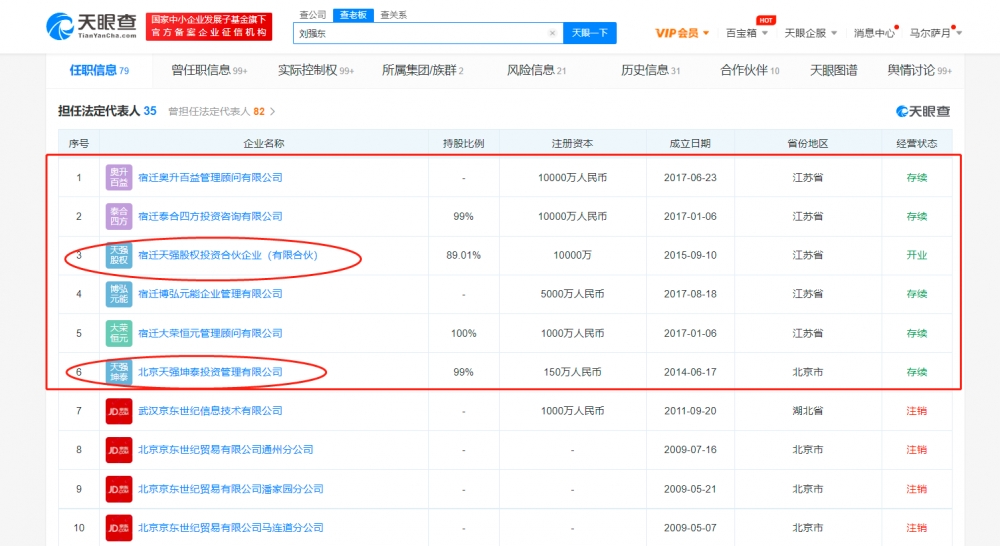Click the 经营状态 column header
The image size is (1000, 546).
point(916,144)
